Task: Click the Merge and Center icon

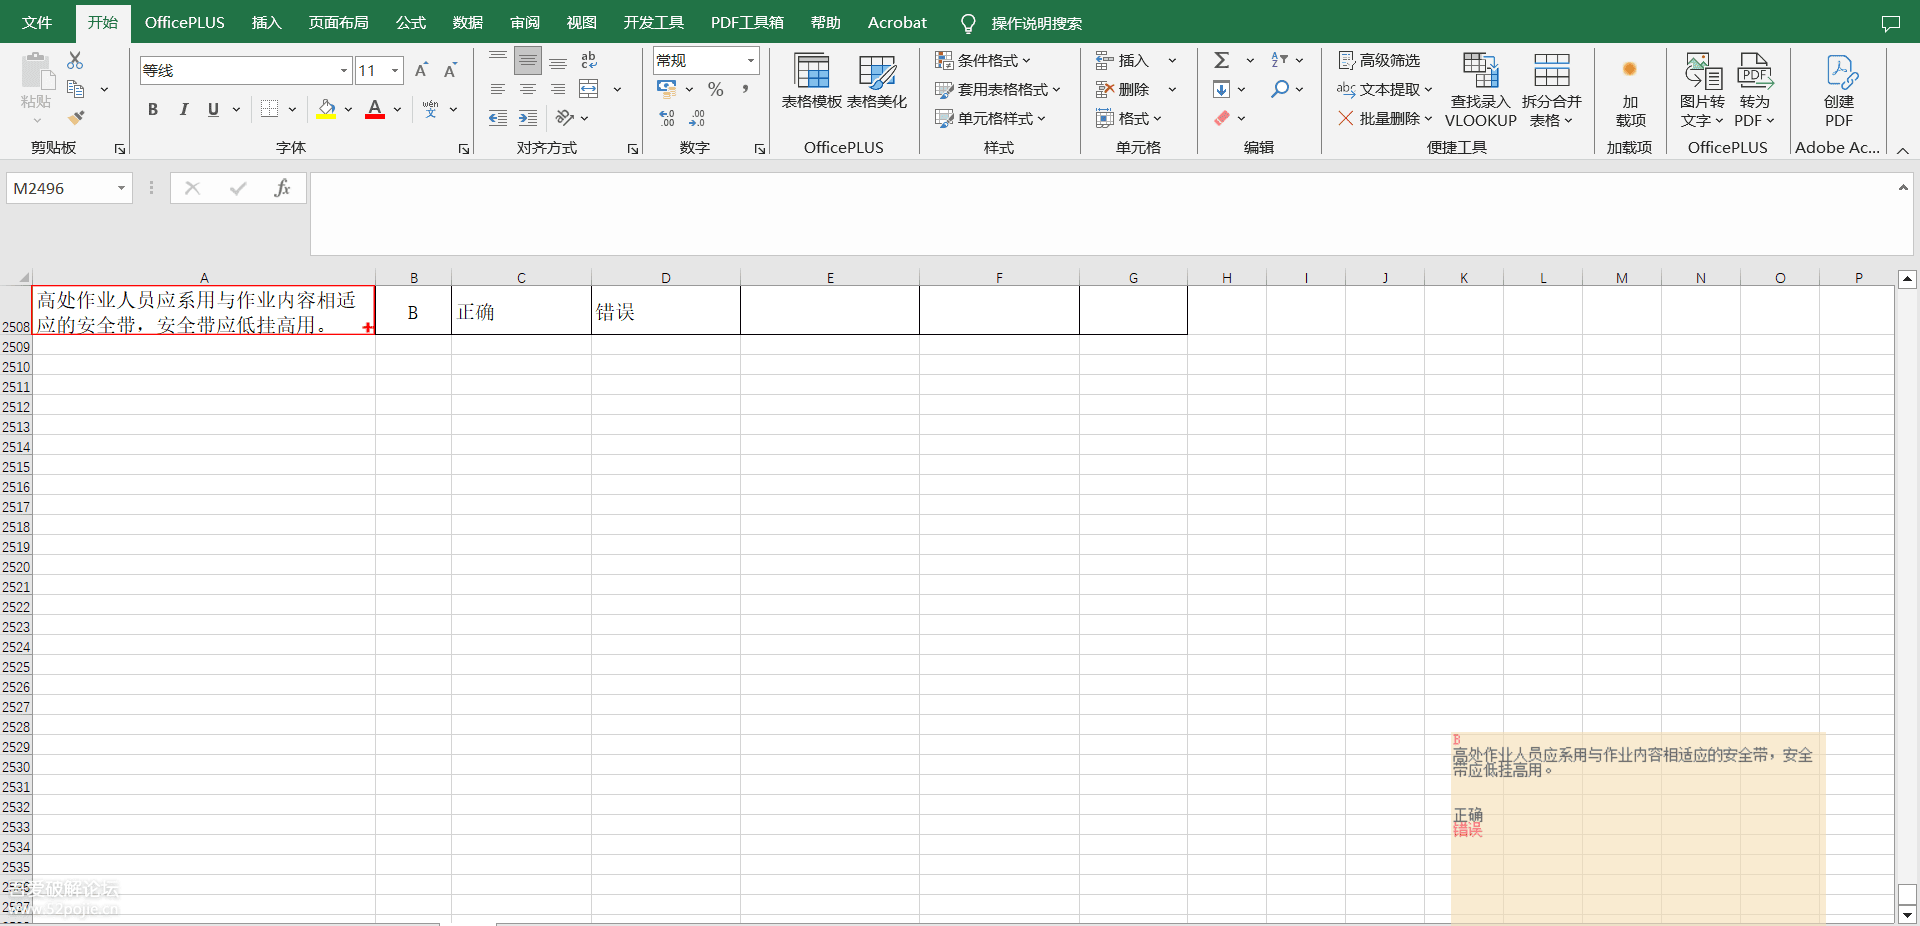Action: (x=589, y=89)
